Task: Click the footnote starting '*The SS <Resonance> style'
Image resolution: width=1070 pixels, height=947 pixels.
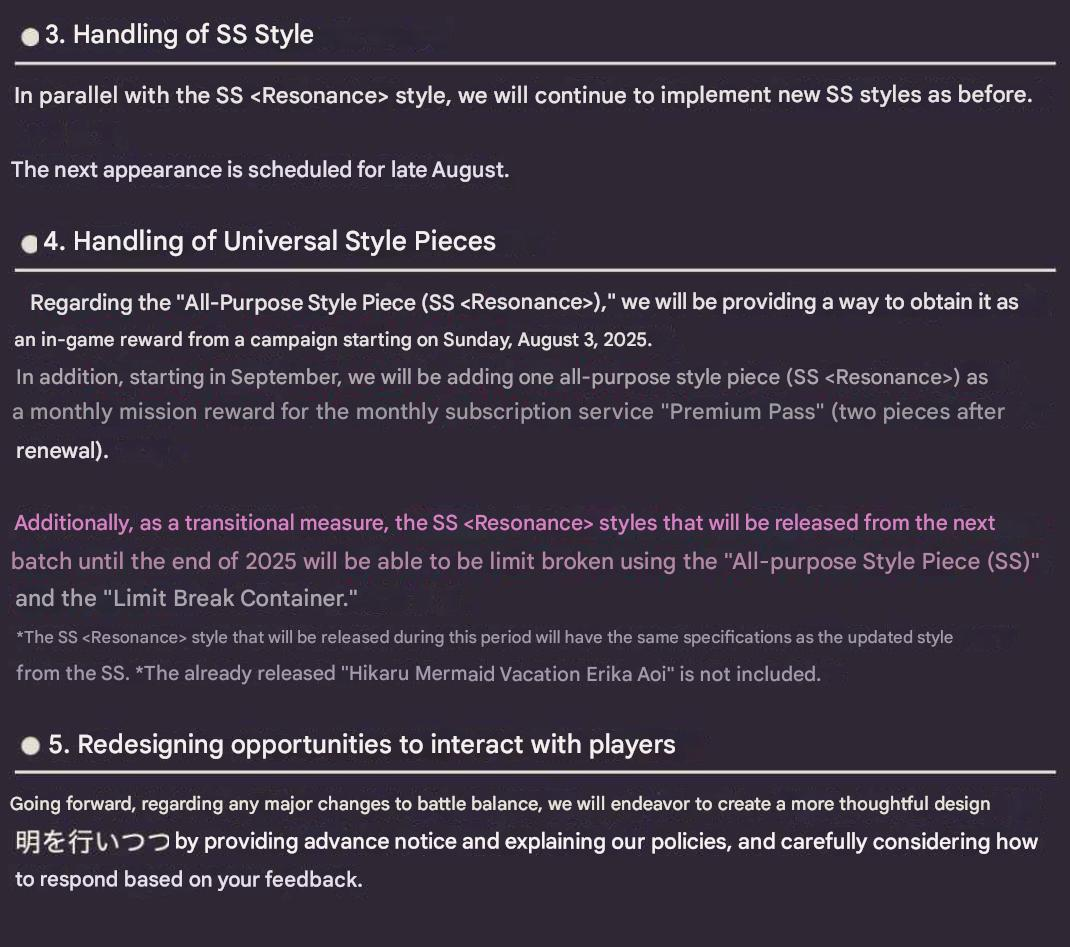Action: point(484,638)
